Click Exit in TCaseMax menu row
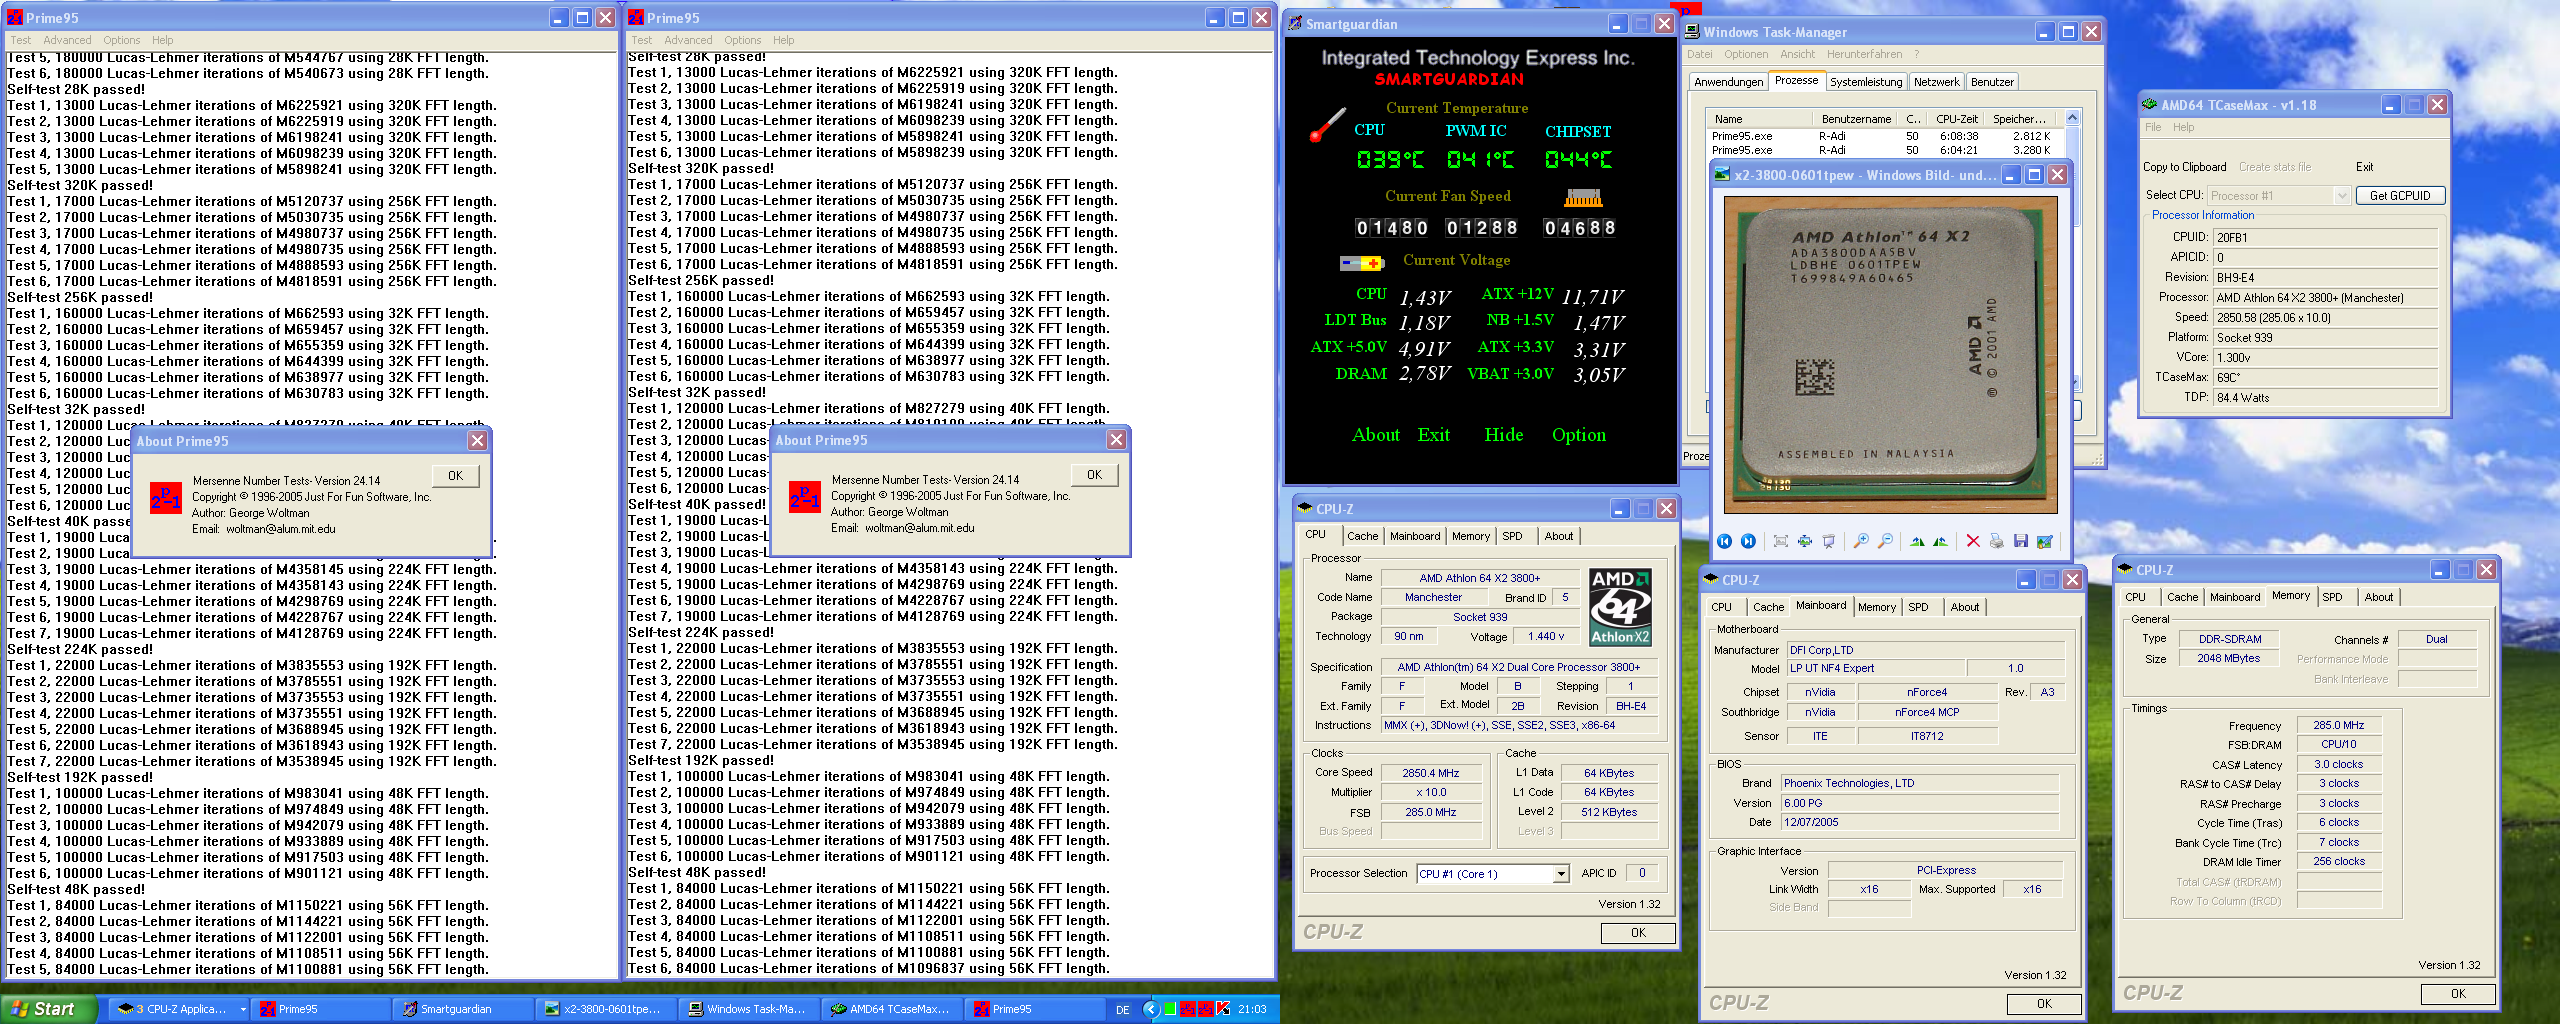Viewport: 2560px width, 1024px height. [x=2364, y=167]
